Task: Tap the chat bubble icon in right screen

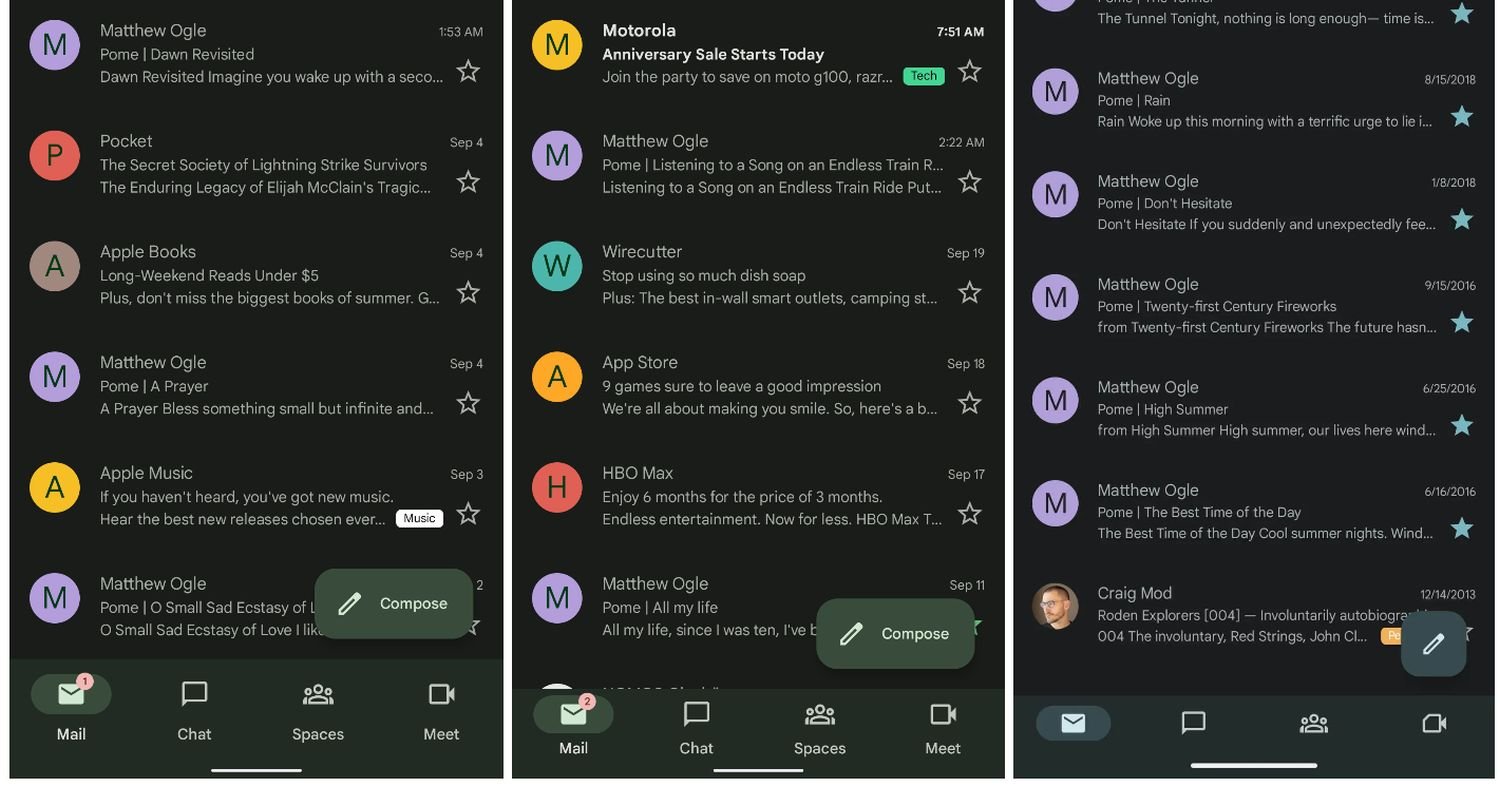Action: click(1193, 723)
